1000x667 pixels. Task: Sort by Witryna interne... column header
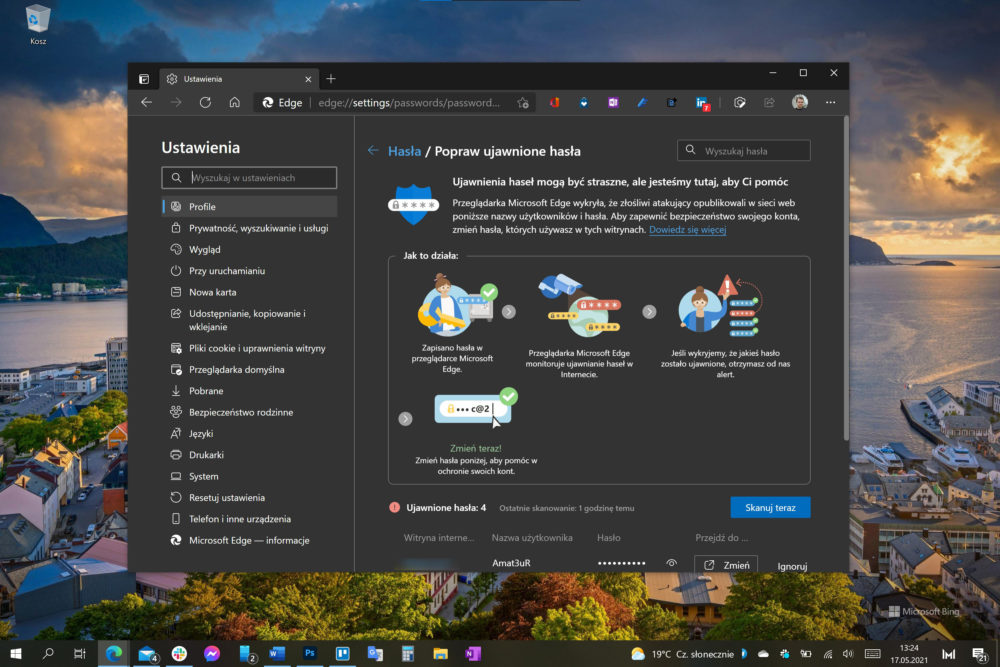click(x=439, y=538)
